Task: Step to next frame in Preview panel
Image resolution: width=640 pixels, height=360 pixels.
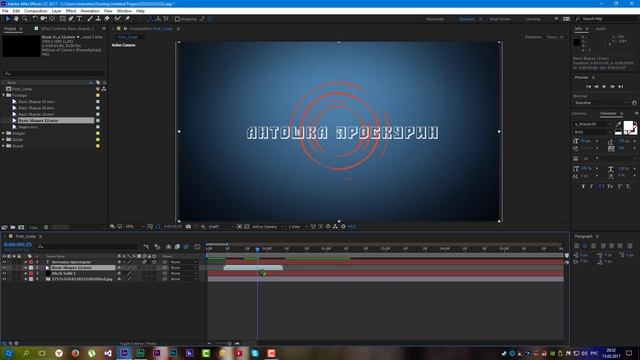Action: [612, 87]
